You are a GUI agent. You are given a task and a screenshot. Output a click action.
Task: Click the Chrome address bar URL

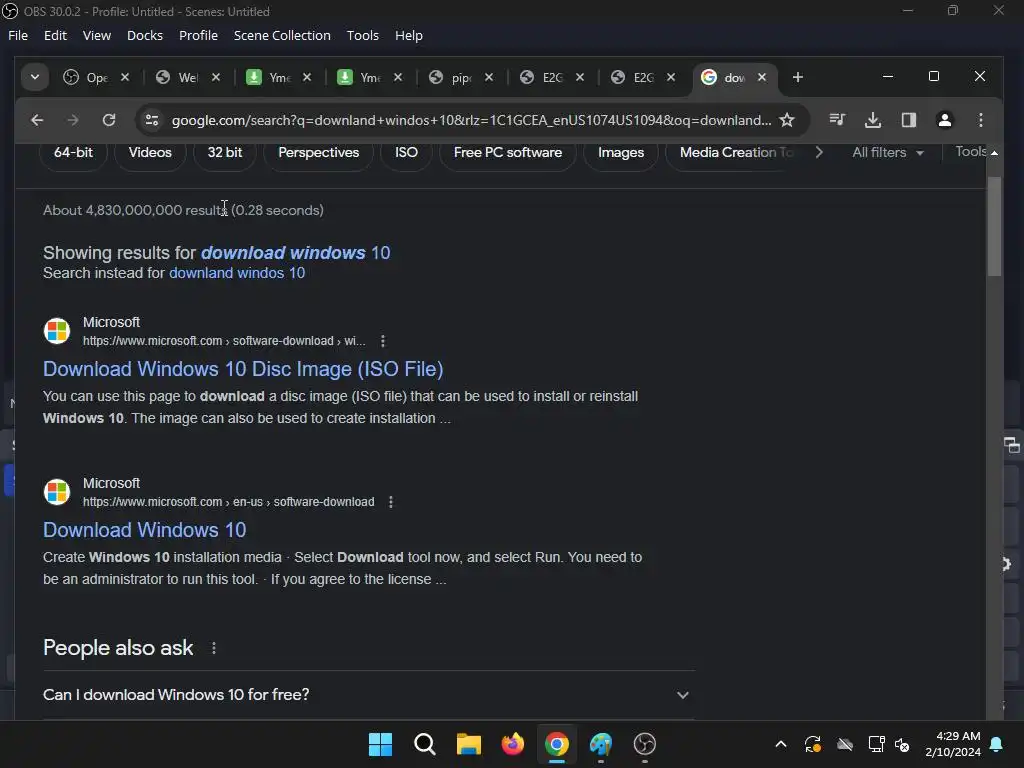tap(471, 120)
